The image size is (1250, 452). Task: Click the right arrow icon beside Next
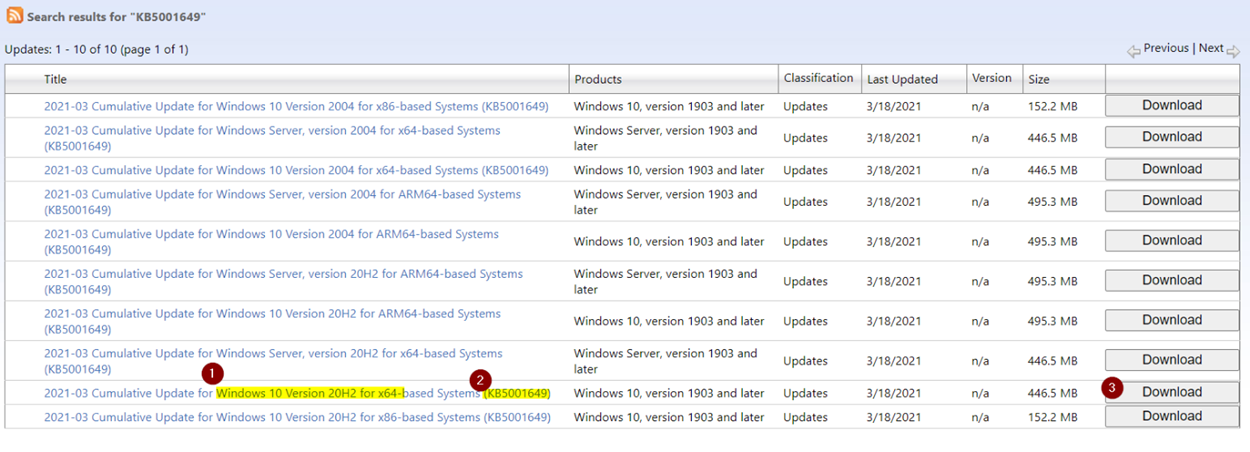pos(1233,51)
